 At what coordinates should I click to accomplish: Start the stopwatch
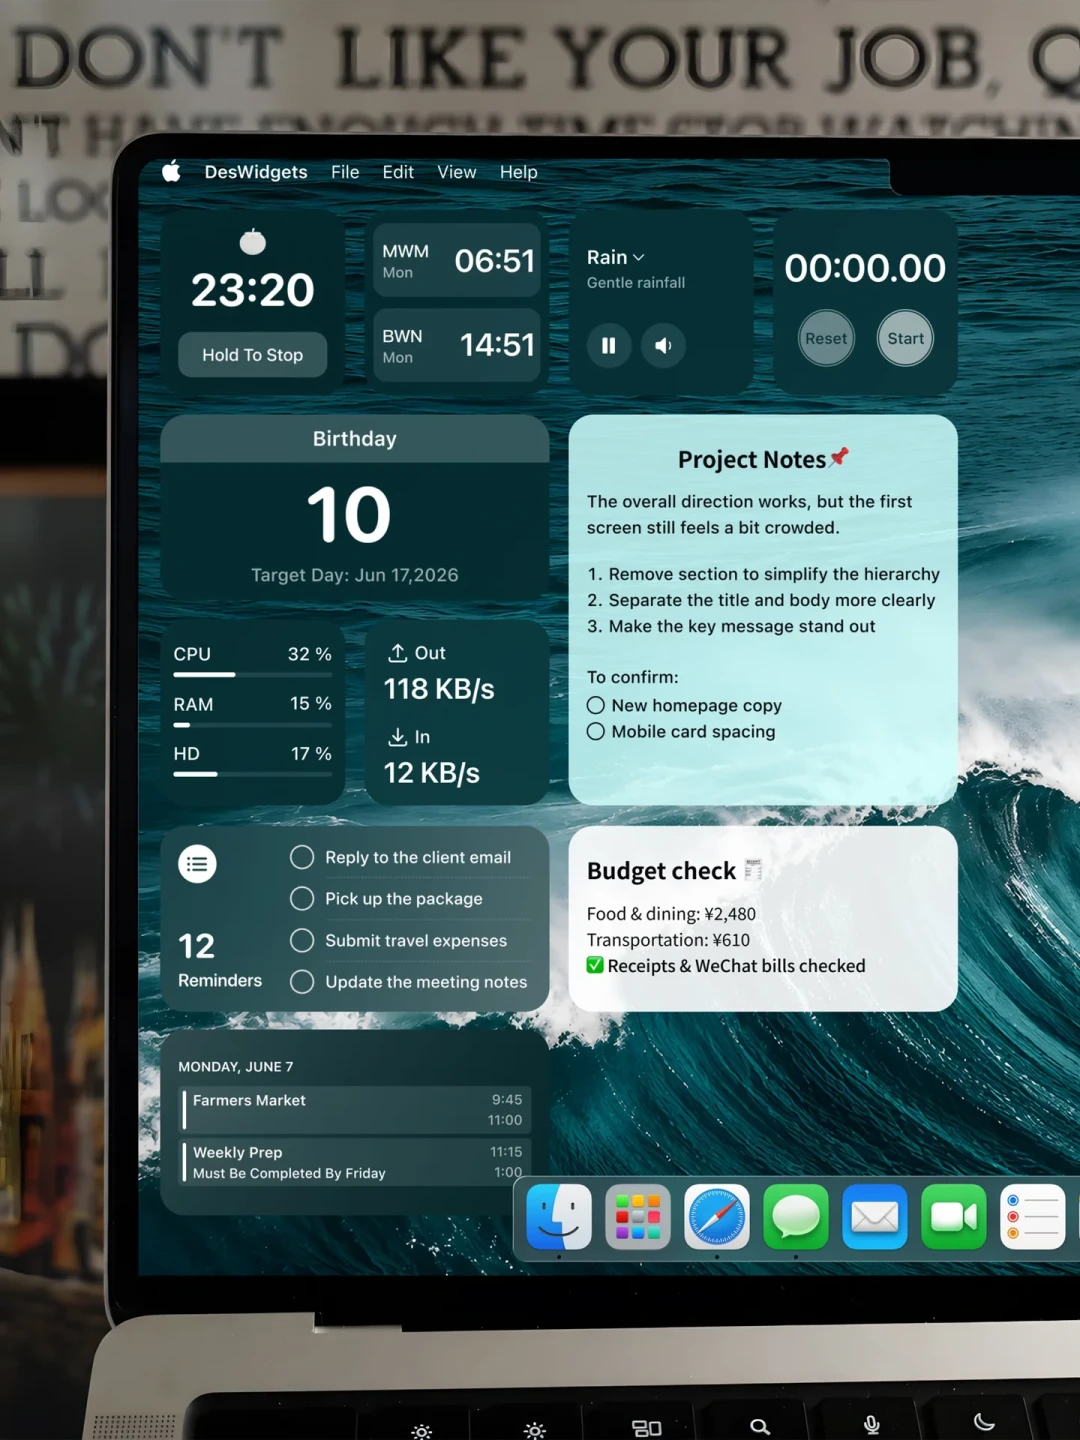coord(906,339)
